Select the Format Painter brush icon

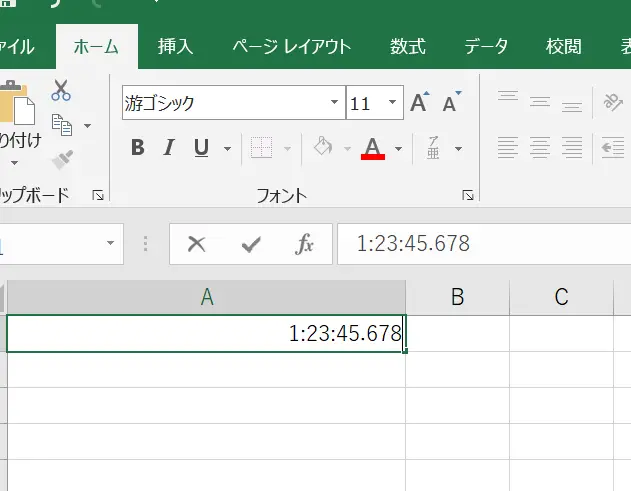62,159
